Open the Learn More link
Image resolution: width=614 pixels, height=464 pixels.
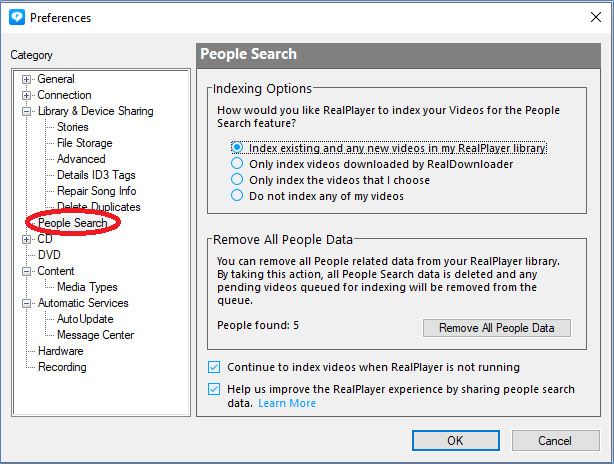pos(287,403)
